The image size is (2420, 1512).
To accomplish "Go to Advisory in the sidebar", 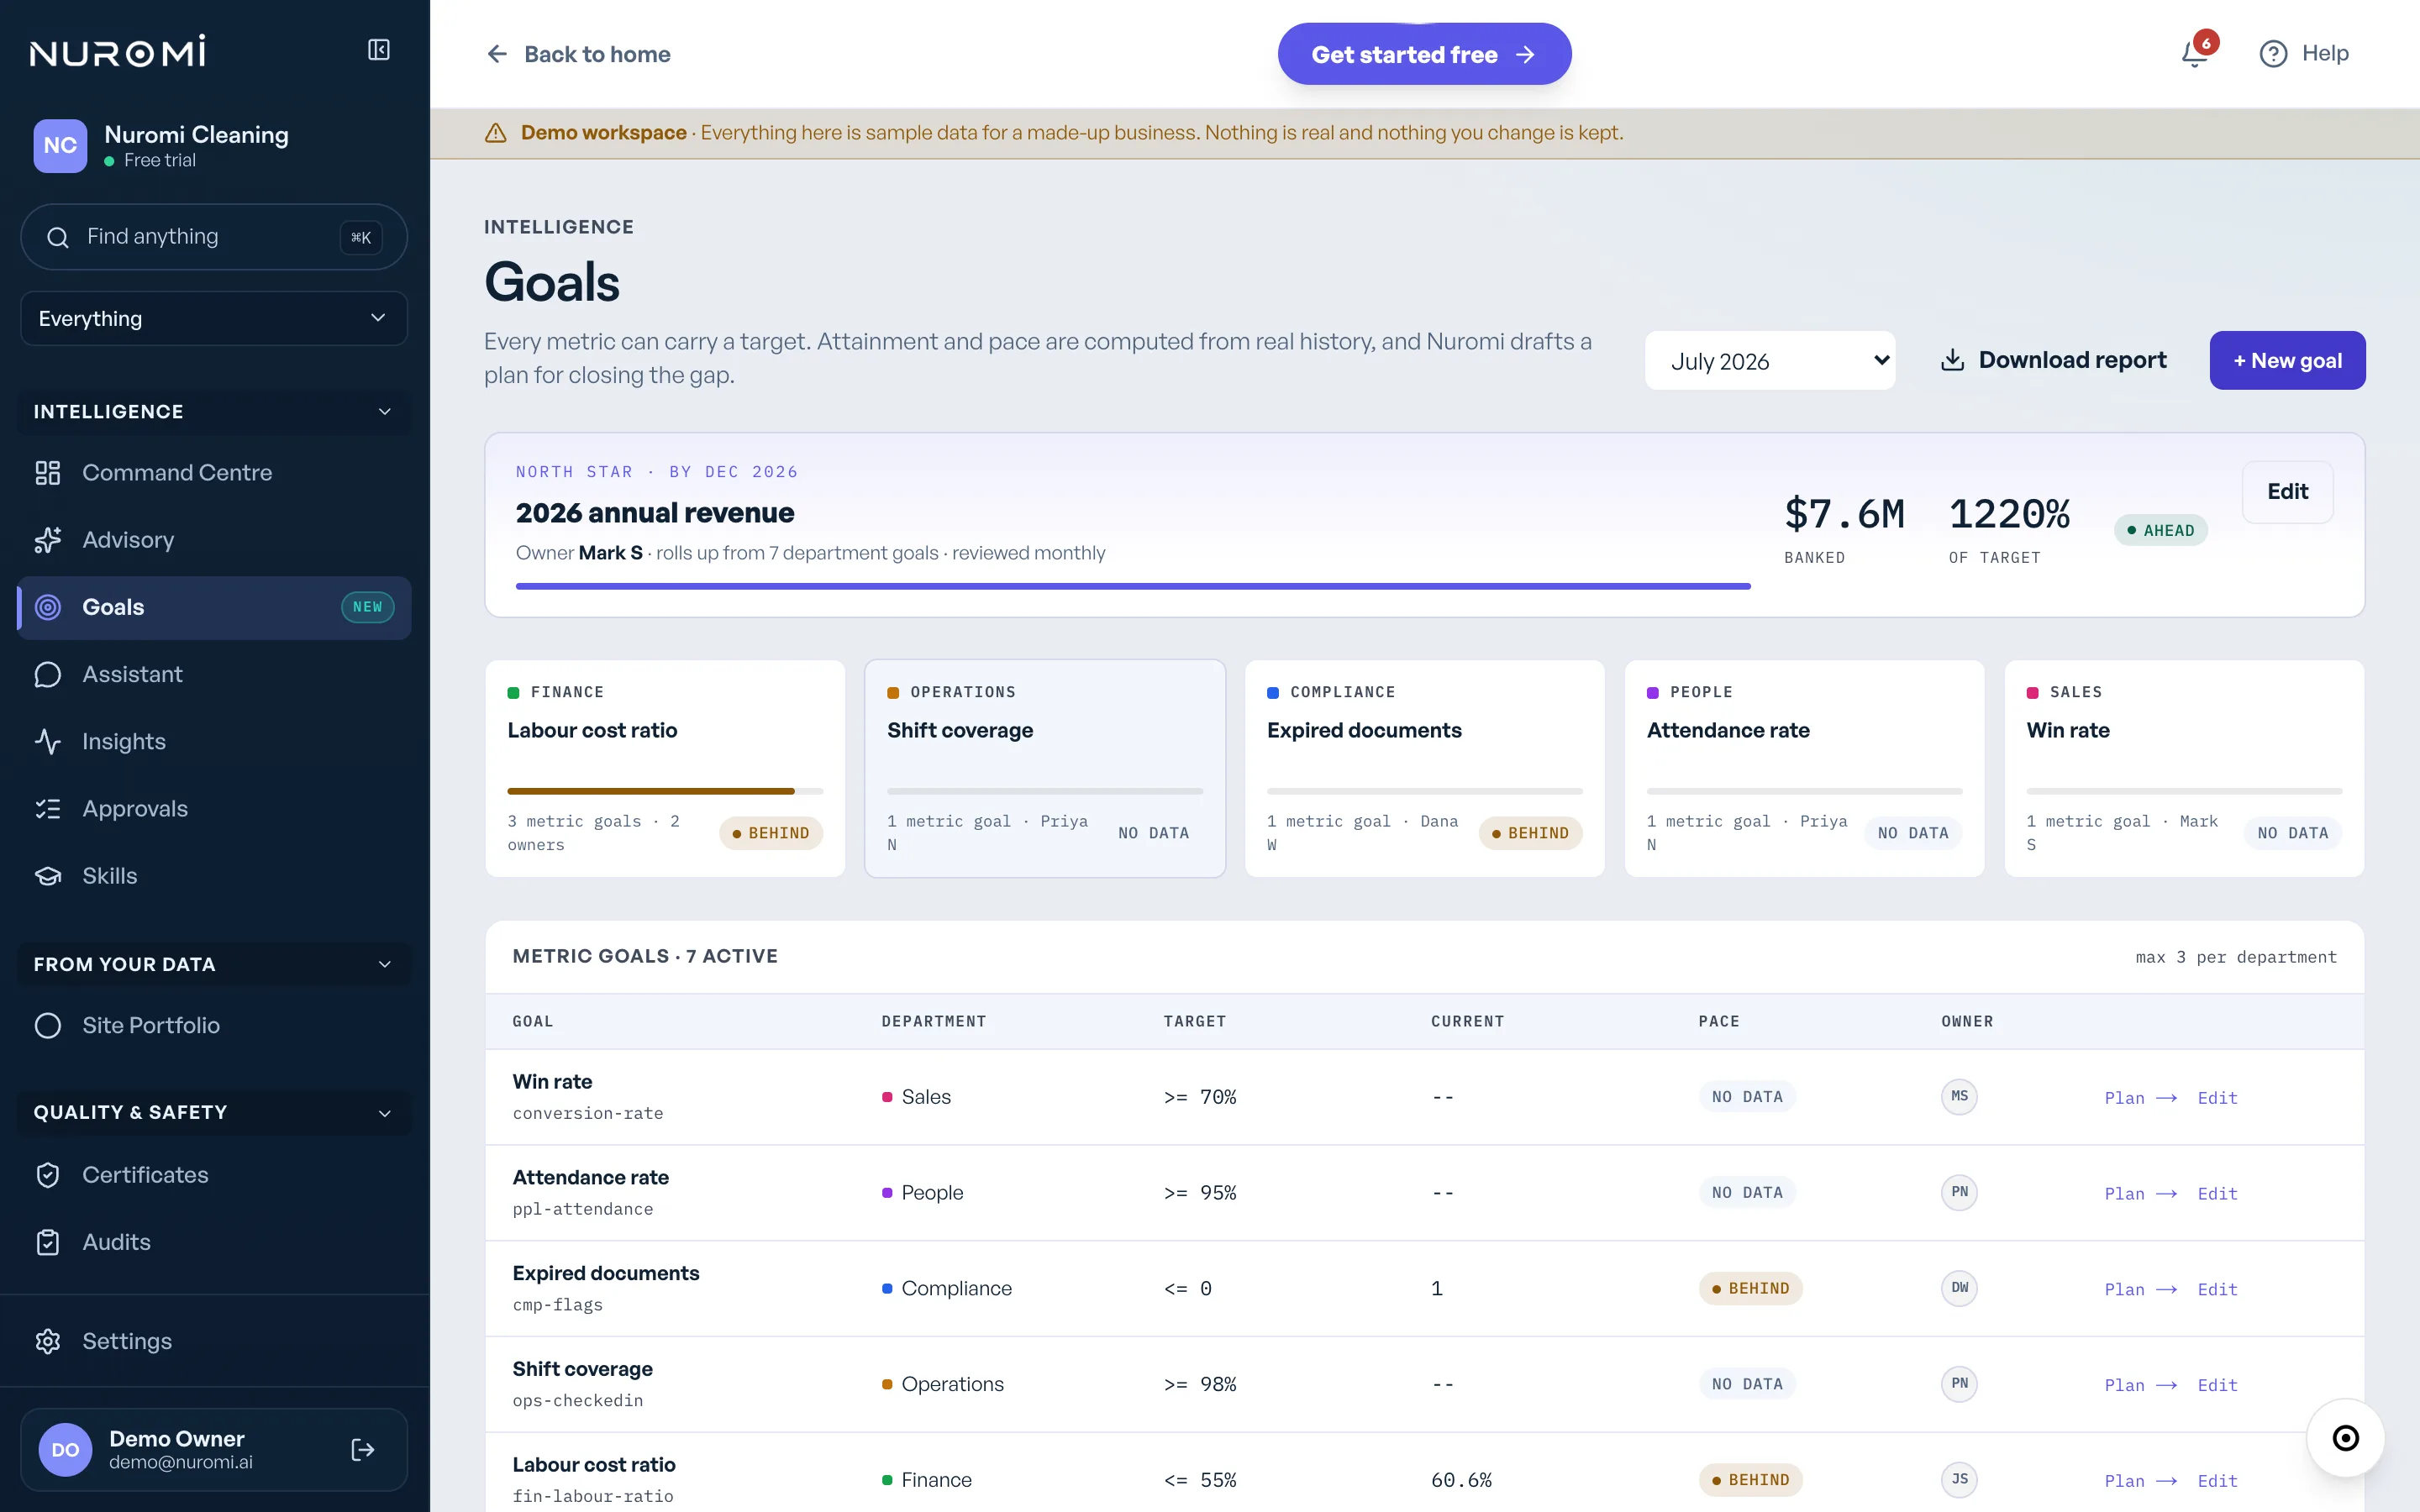I will tap(214, 540).
